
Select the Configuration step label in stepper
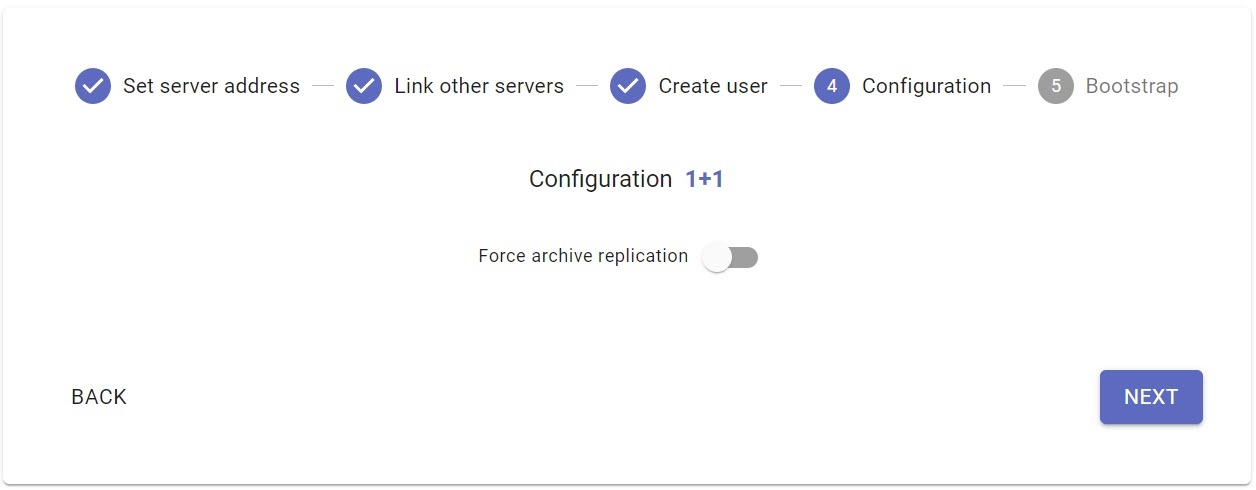[926, 86]
